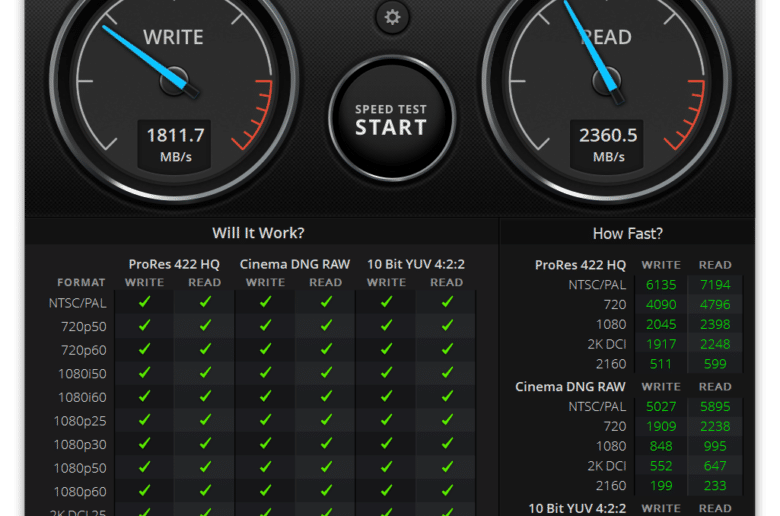Click the ProRes NTSC/PAL read value 7194
Viewport: 780px width, 516px height.
[715, 285]
